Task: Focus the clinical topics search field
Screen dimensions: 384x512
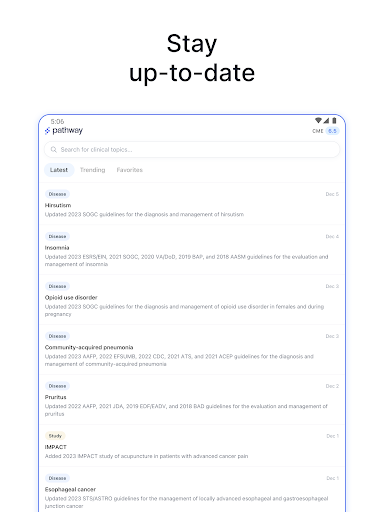Action: coord(192,150)
